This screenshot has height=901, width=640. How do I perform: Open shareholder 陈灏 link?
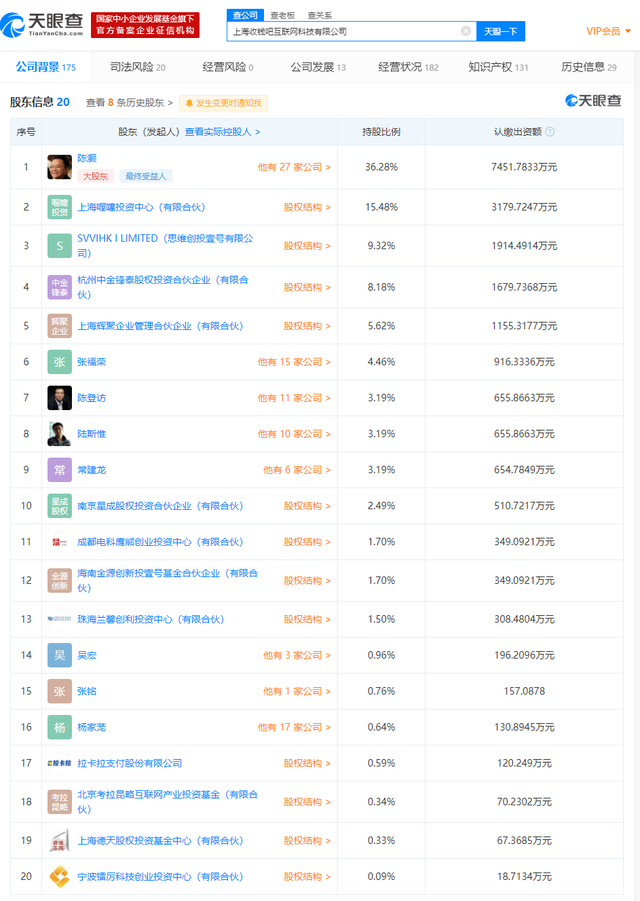87,158
